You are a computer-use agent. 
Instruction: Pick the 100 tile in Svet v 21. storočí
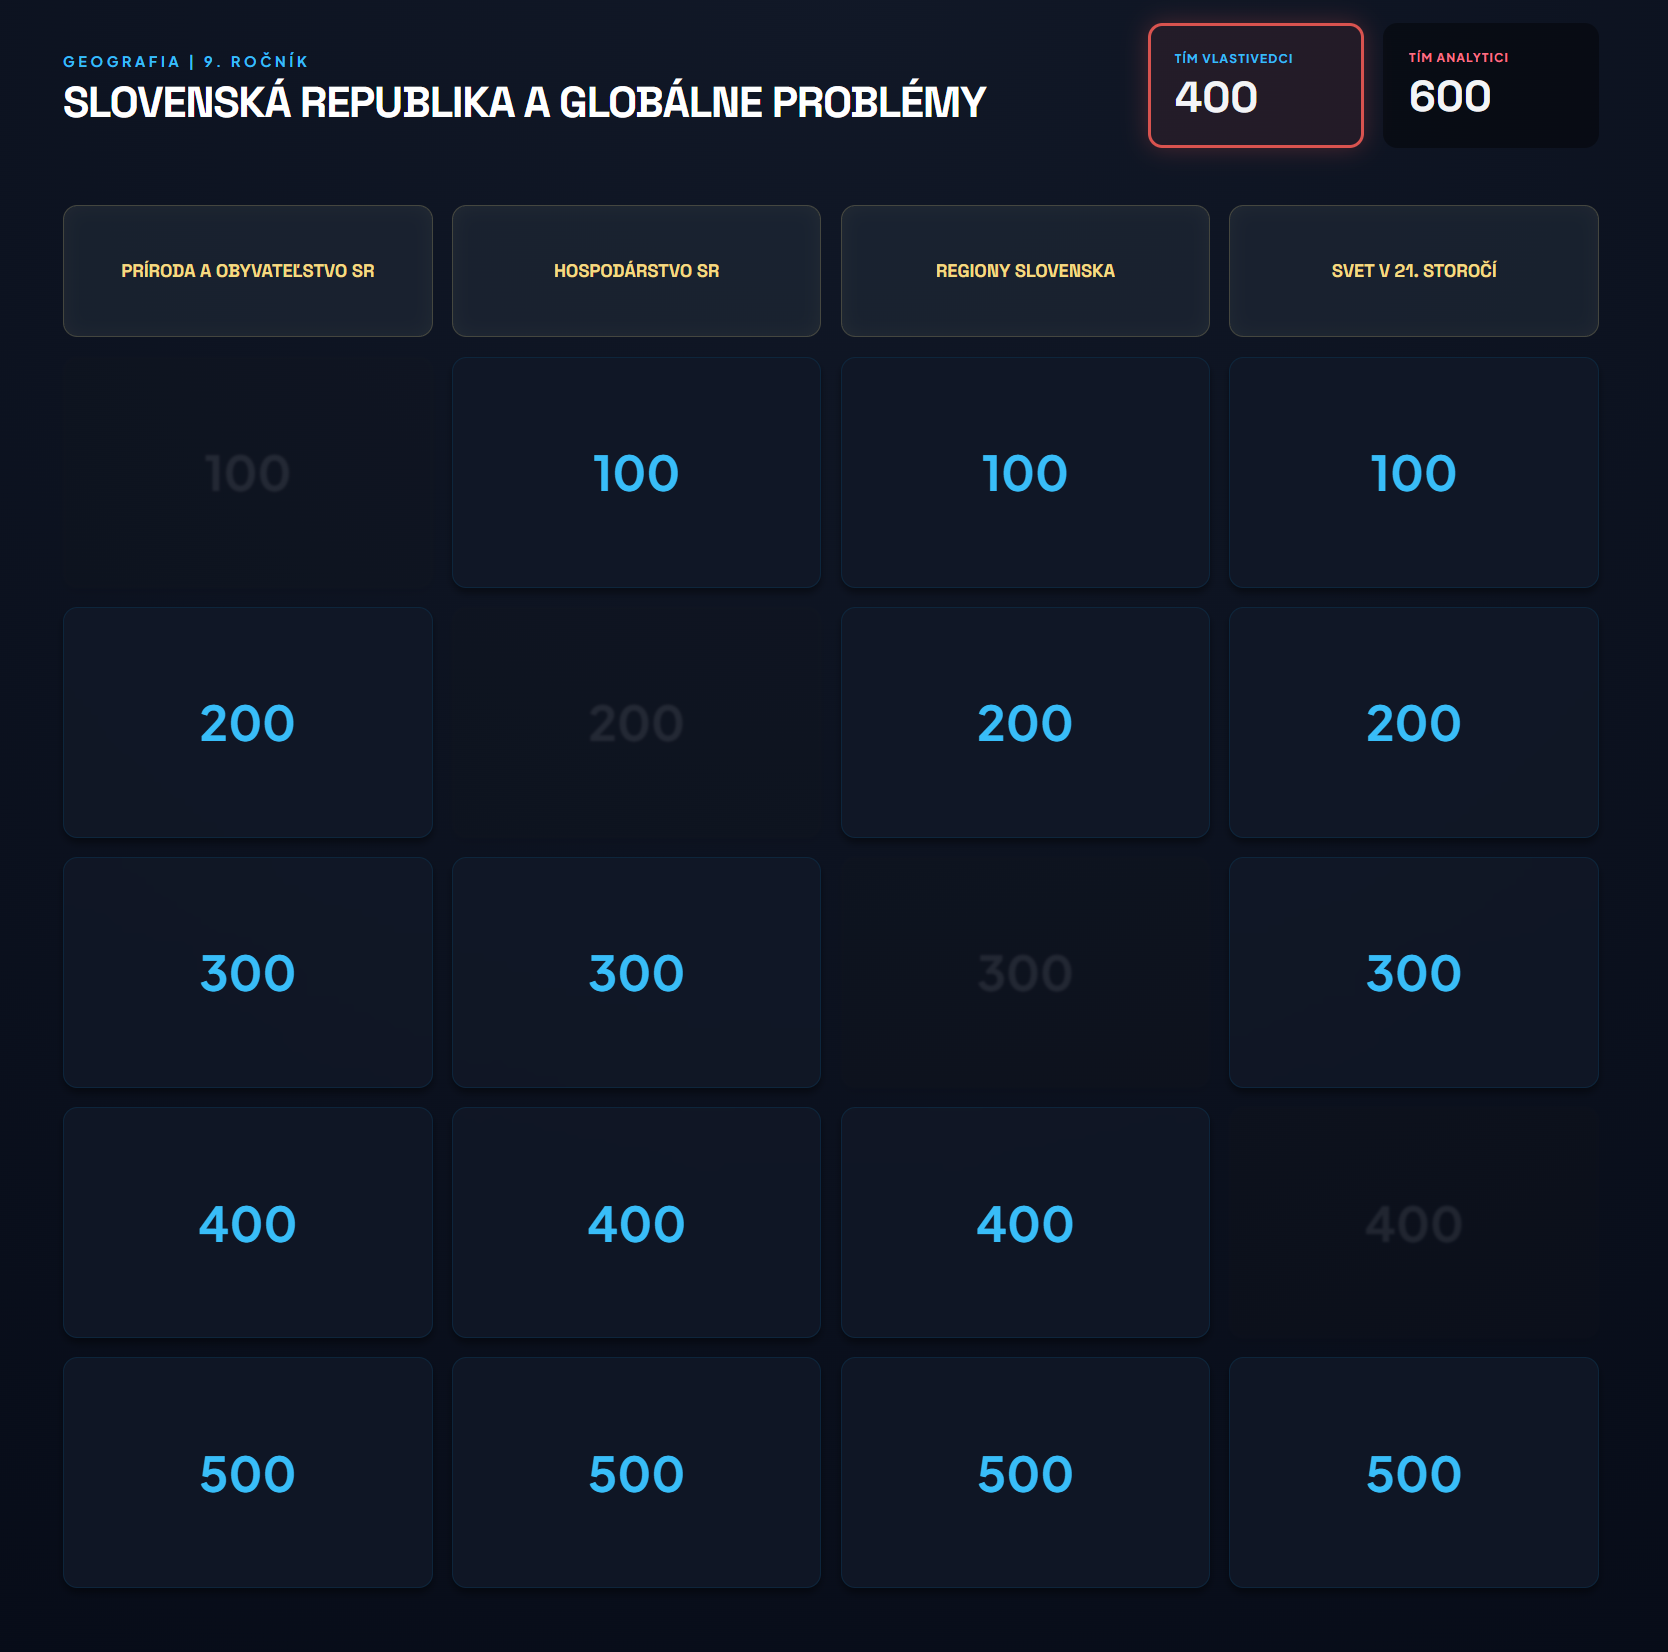coord(1414,472)
